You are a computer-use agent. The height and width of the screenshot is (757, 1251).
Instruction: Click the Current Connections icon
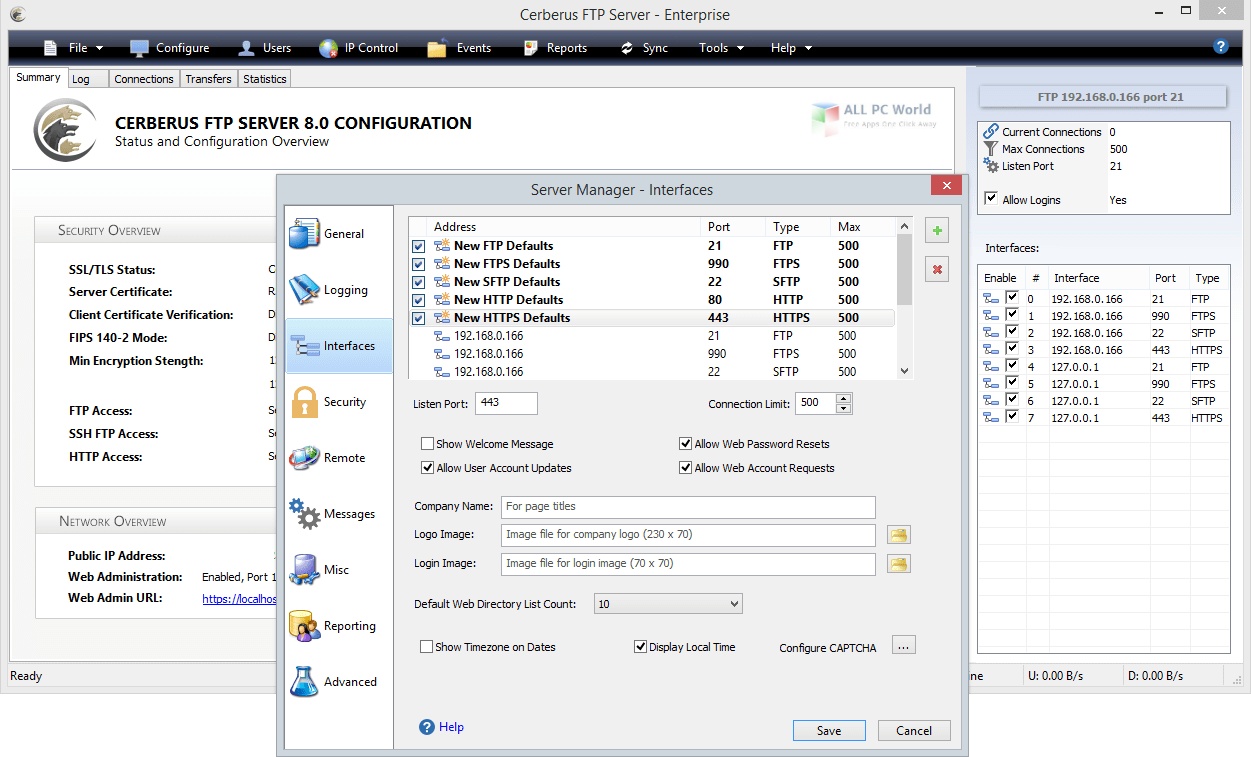[991, 131]
